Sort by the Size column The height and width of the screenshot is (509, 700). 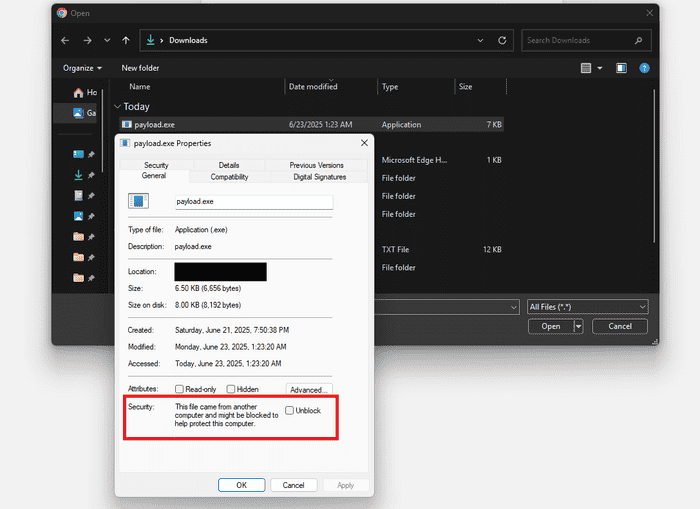[x=465, y=87]
